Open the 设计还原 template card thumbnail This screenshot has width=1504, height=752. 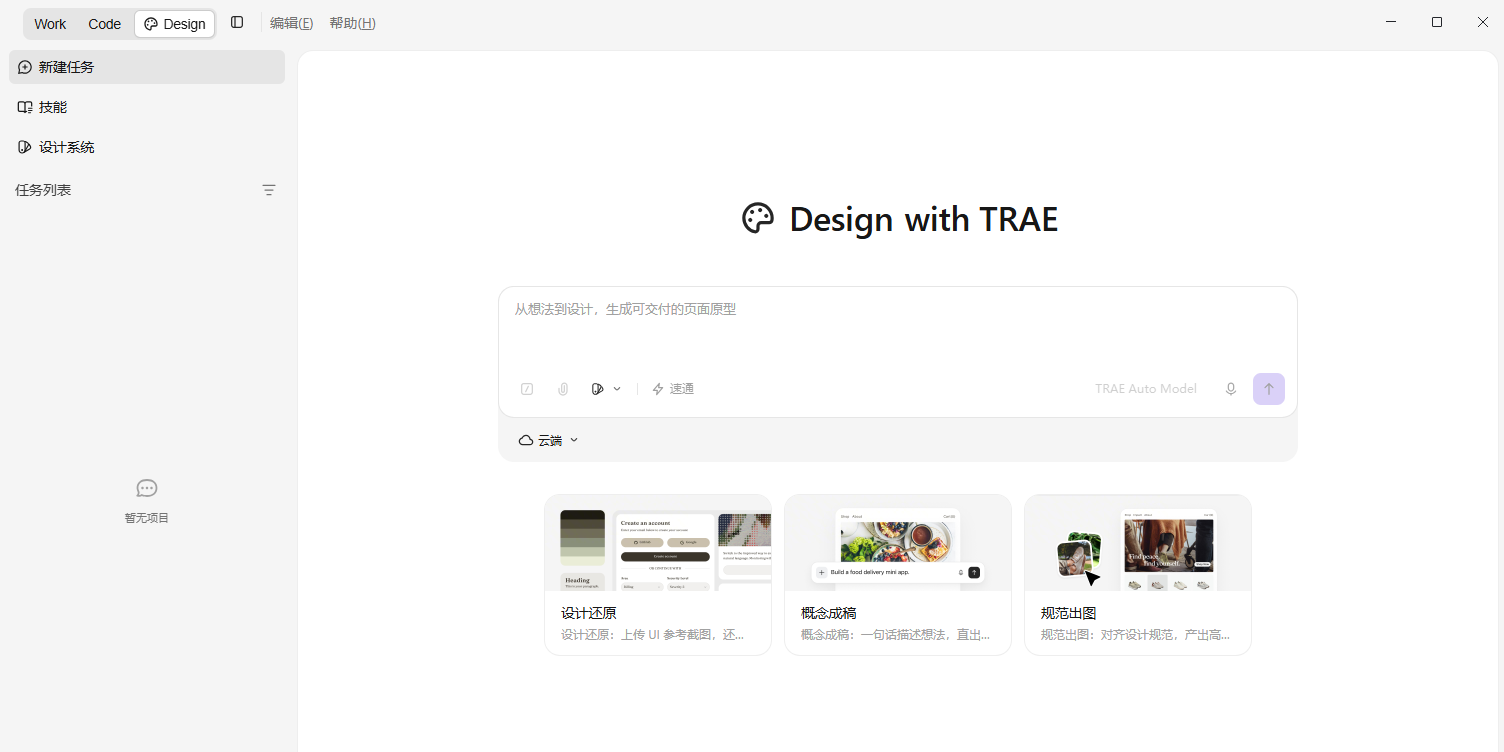tap(658, 543)
